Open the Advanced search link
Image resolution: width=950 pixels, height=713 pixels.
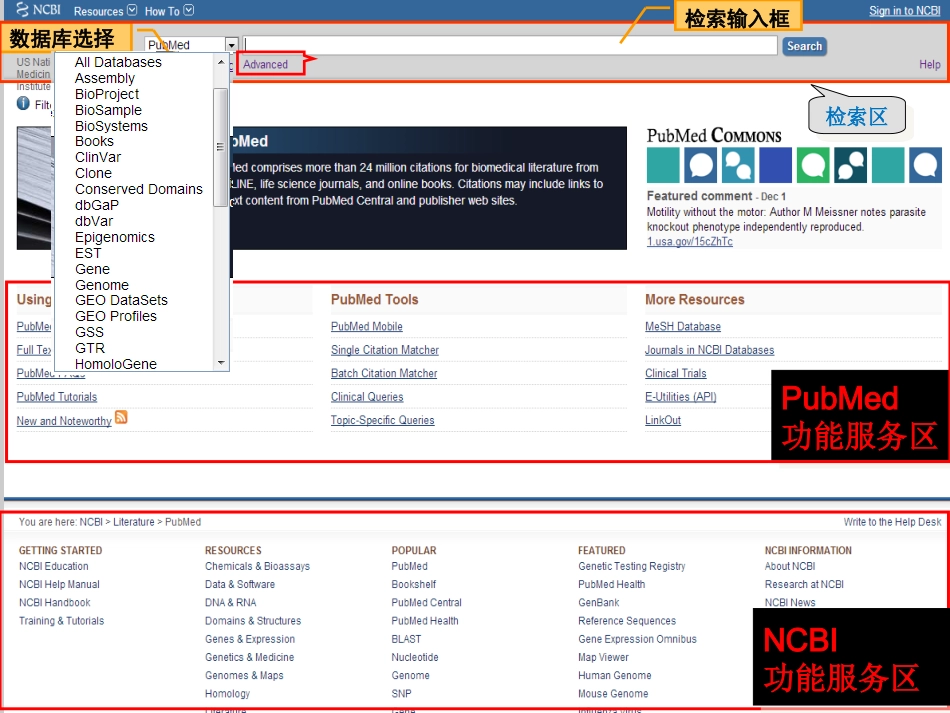265,64
